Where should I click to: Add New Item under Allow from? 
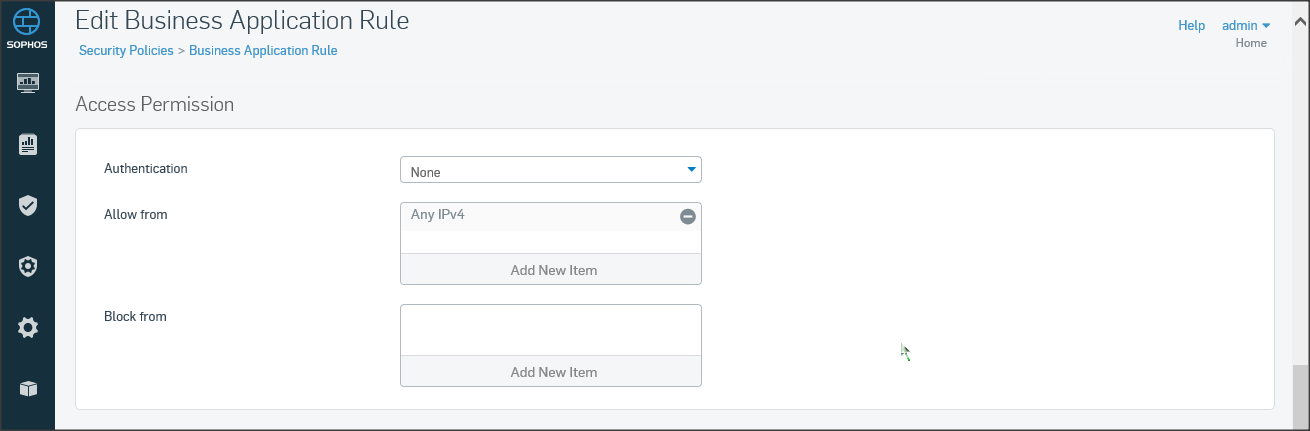(551, 270)
